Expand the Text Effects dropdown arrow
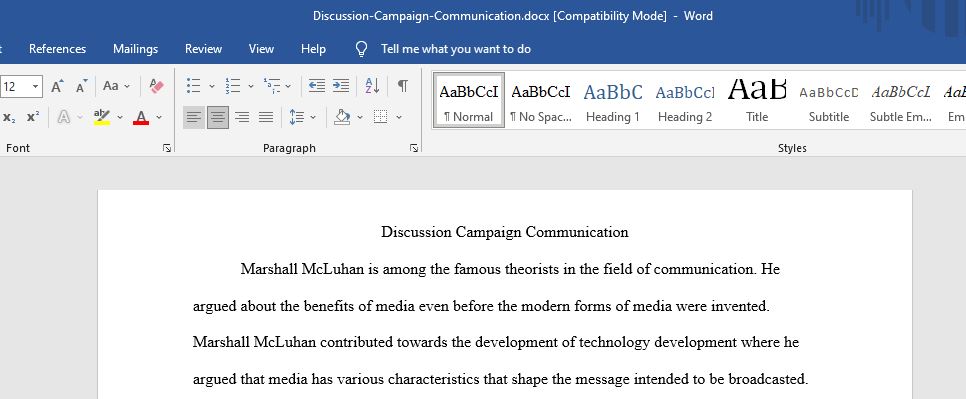 80,117
